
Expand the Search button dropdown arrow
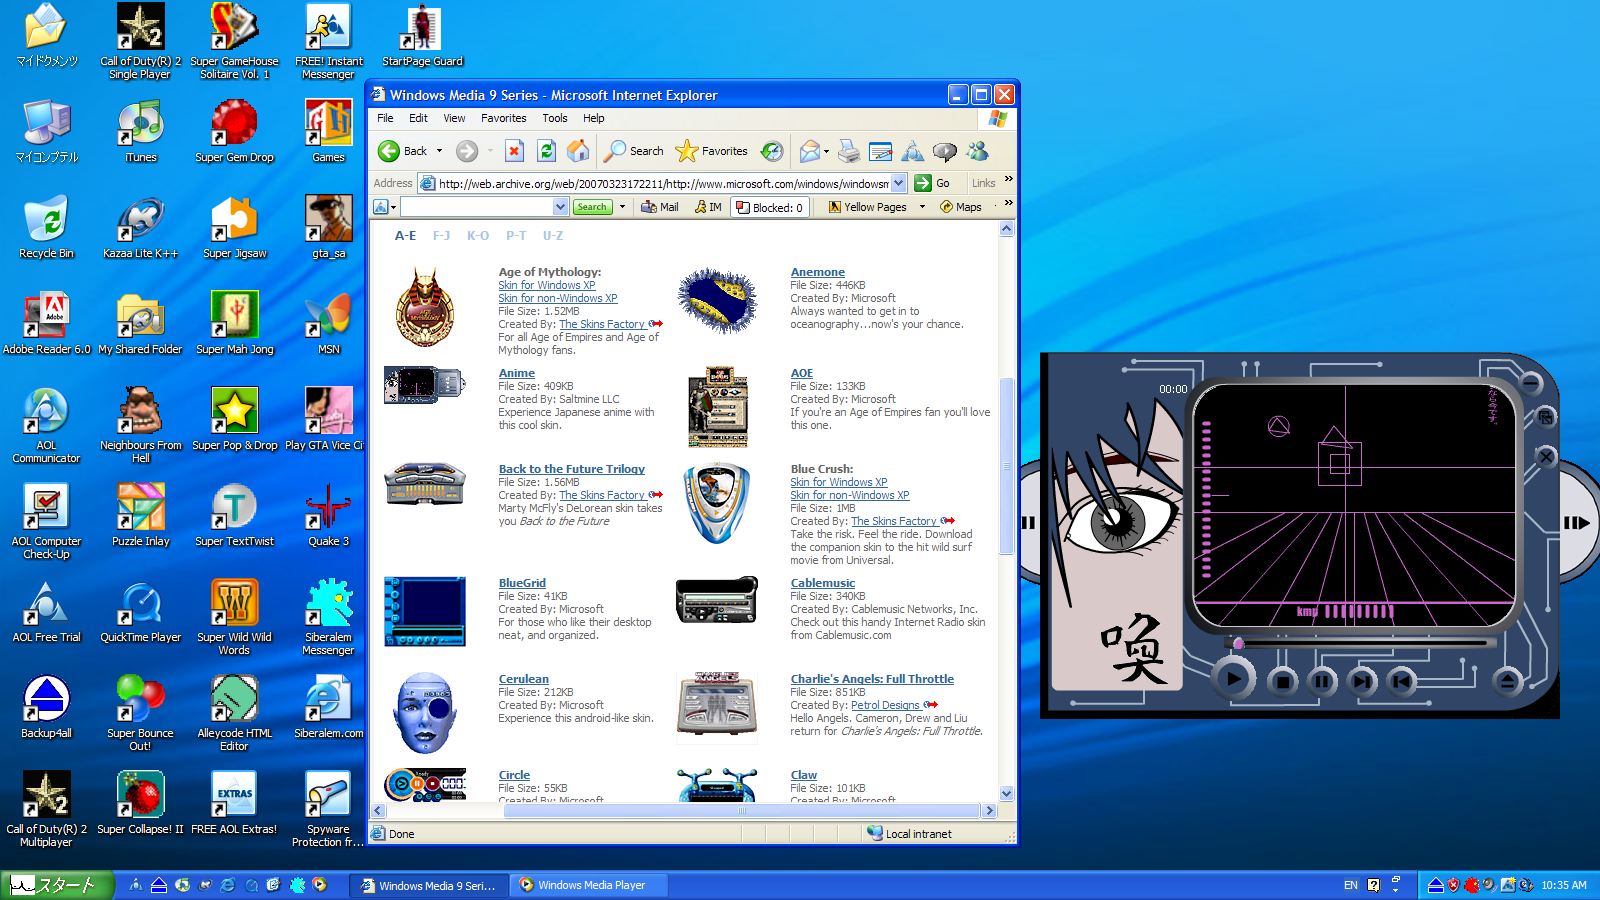coord(620,207)
